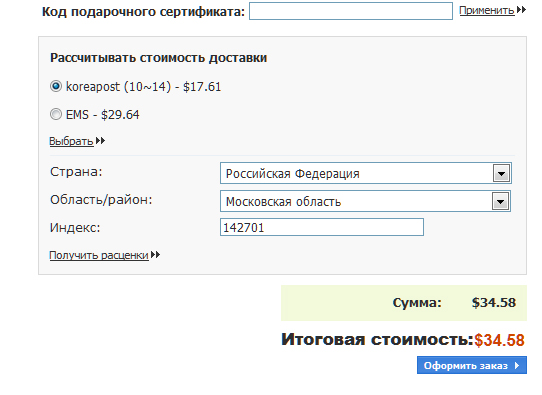Click the Сумма $34.58 amount
The height and width of the screenshot is (395, 542).
point(494,303)
